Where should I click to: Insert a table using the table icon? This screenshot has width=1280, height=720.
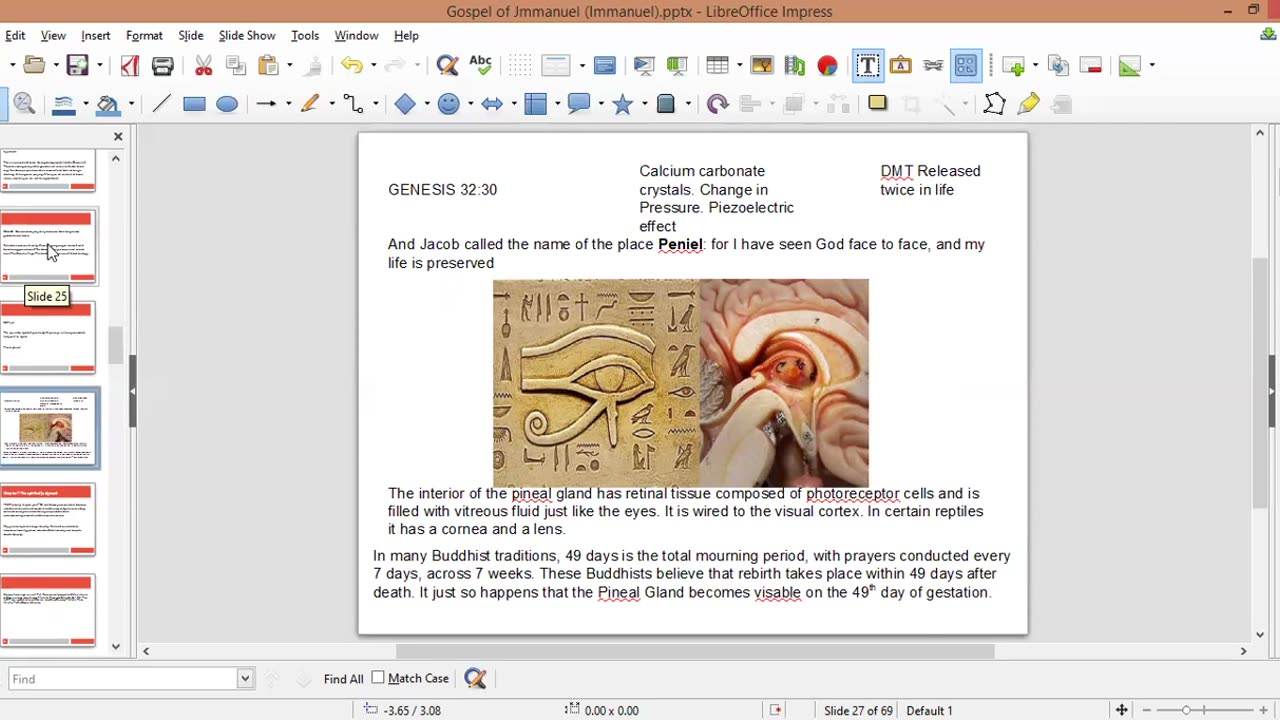click(x=717, y=66)
